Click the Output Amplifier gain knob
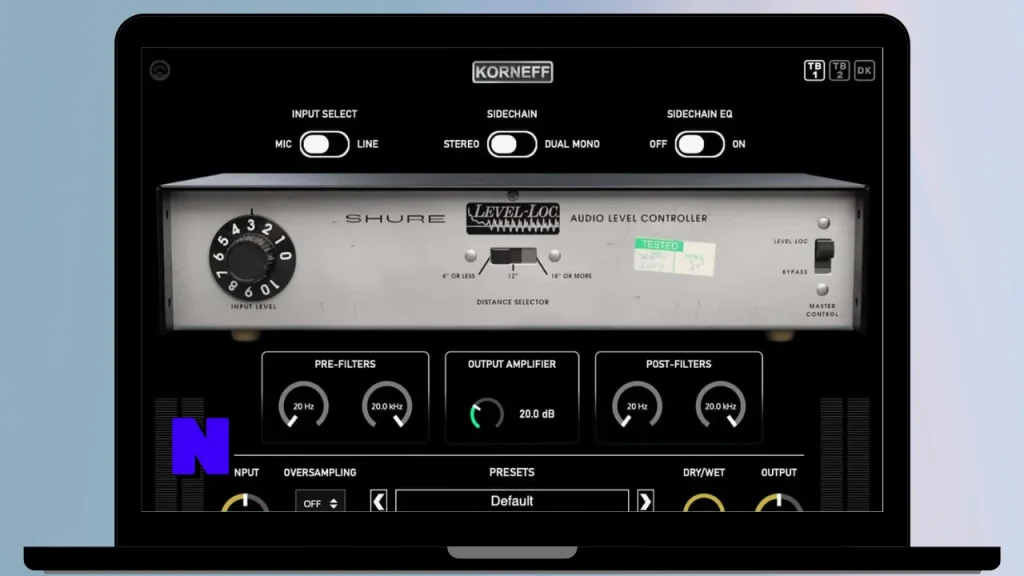Image resolution: width=1024 pixels, height=576 pixels. [487, 413]
